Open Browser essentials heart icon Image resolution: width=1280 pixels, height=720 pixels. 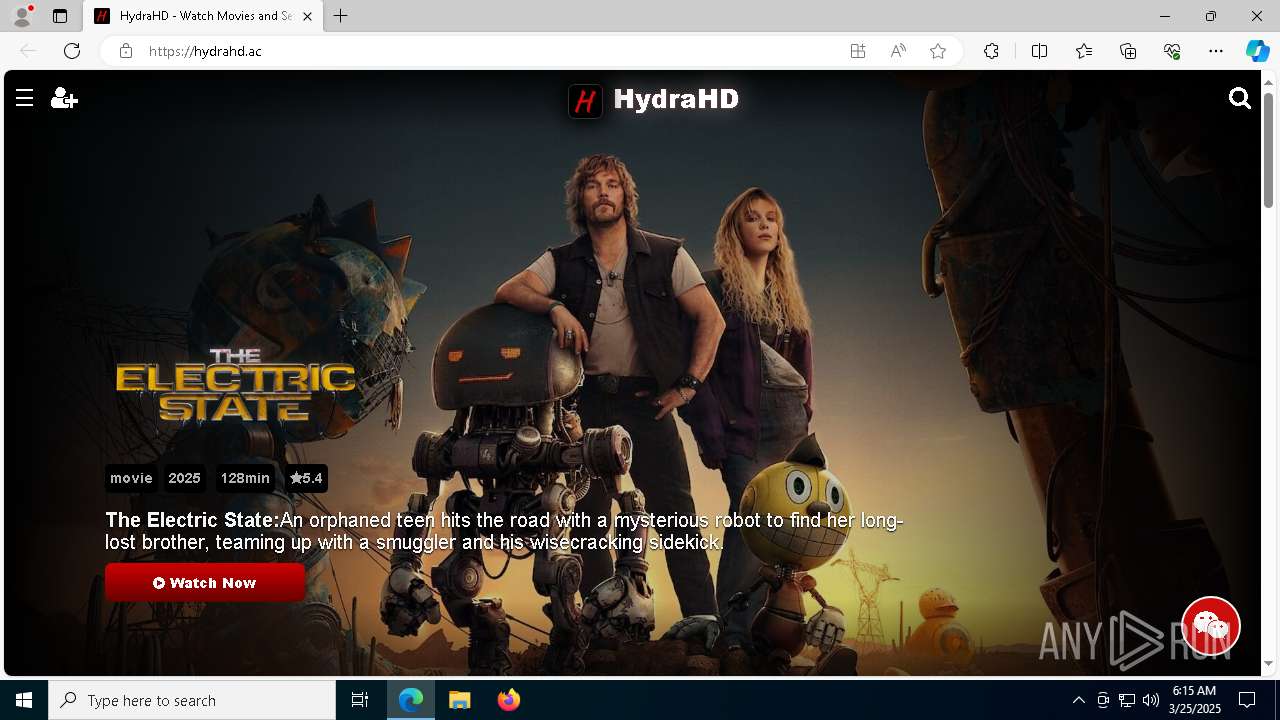click(1172, 51)
